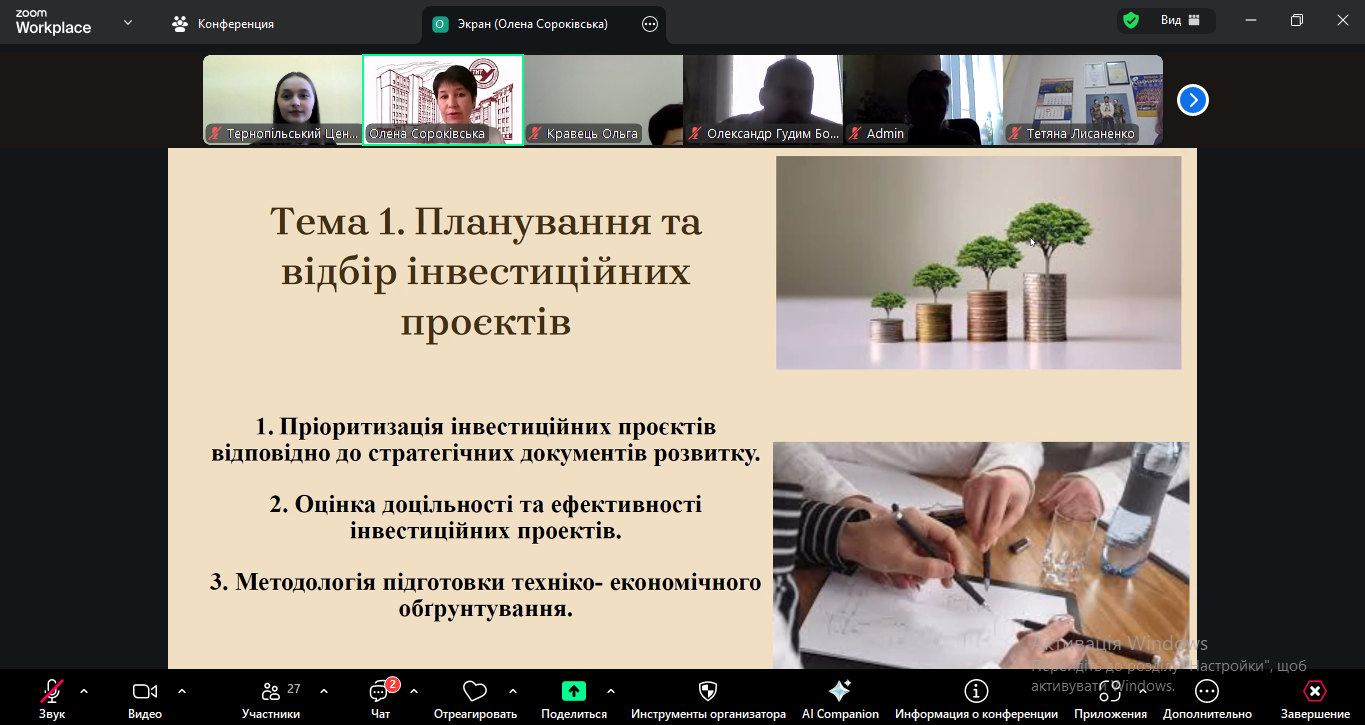1365x725 pixels.
Task: Click the green Поделиться share screen icon
Action: [x=573, y=691]
